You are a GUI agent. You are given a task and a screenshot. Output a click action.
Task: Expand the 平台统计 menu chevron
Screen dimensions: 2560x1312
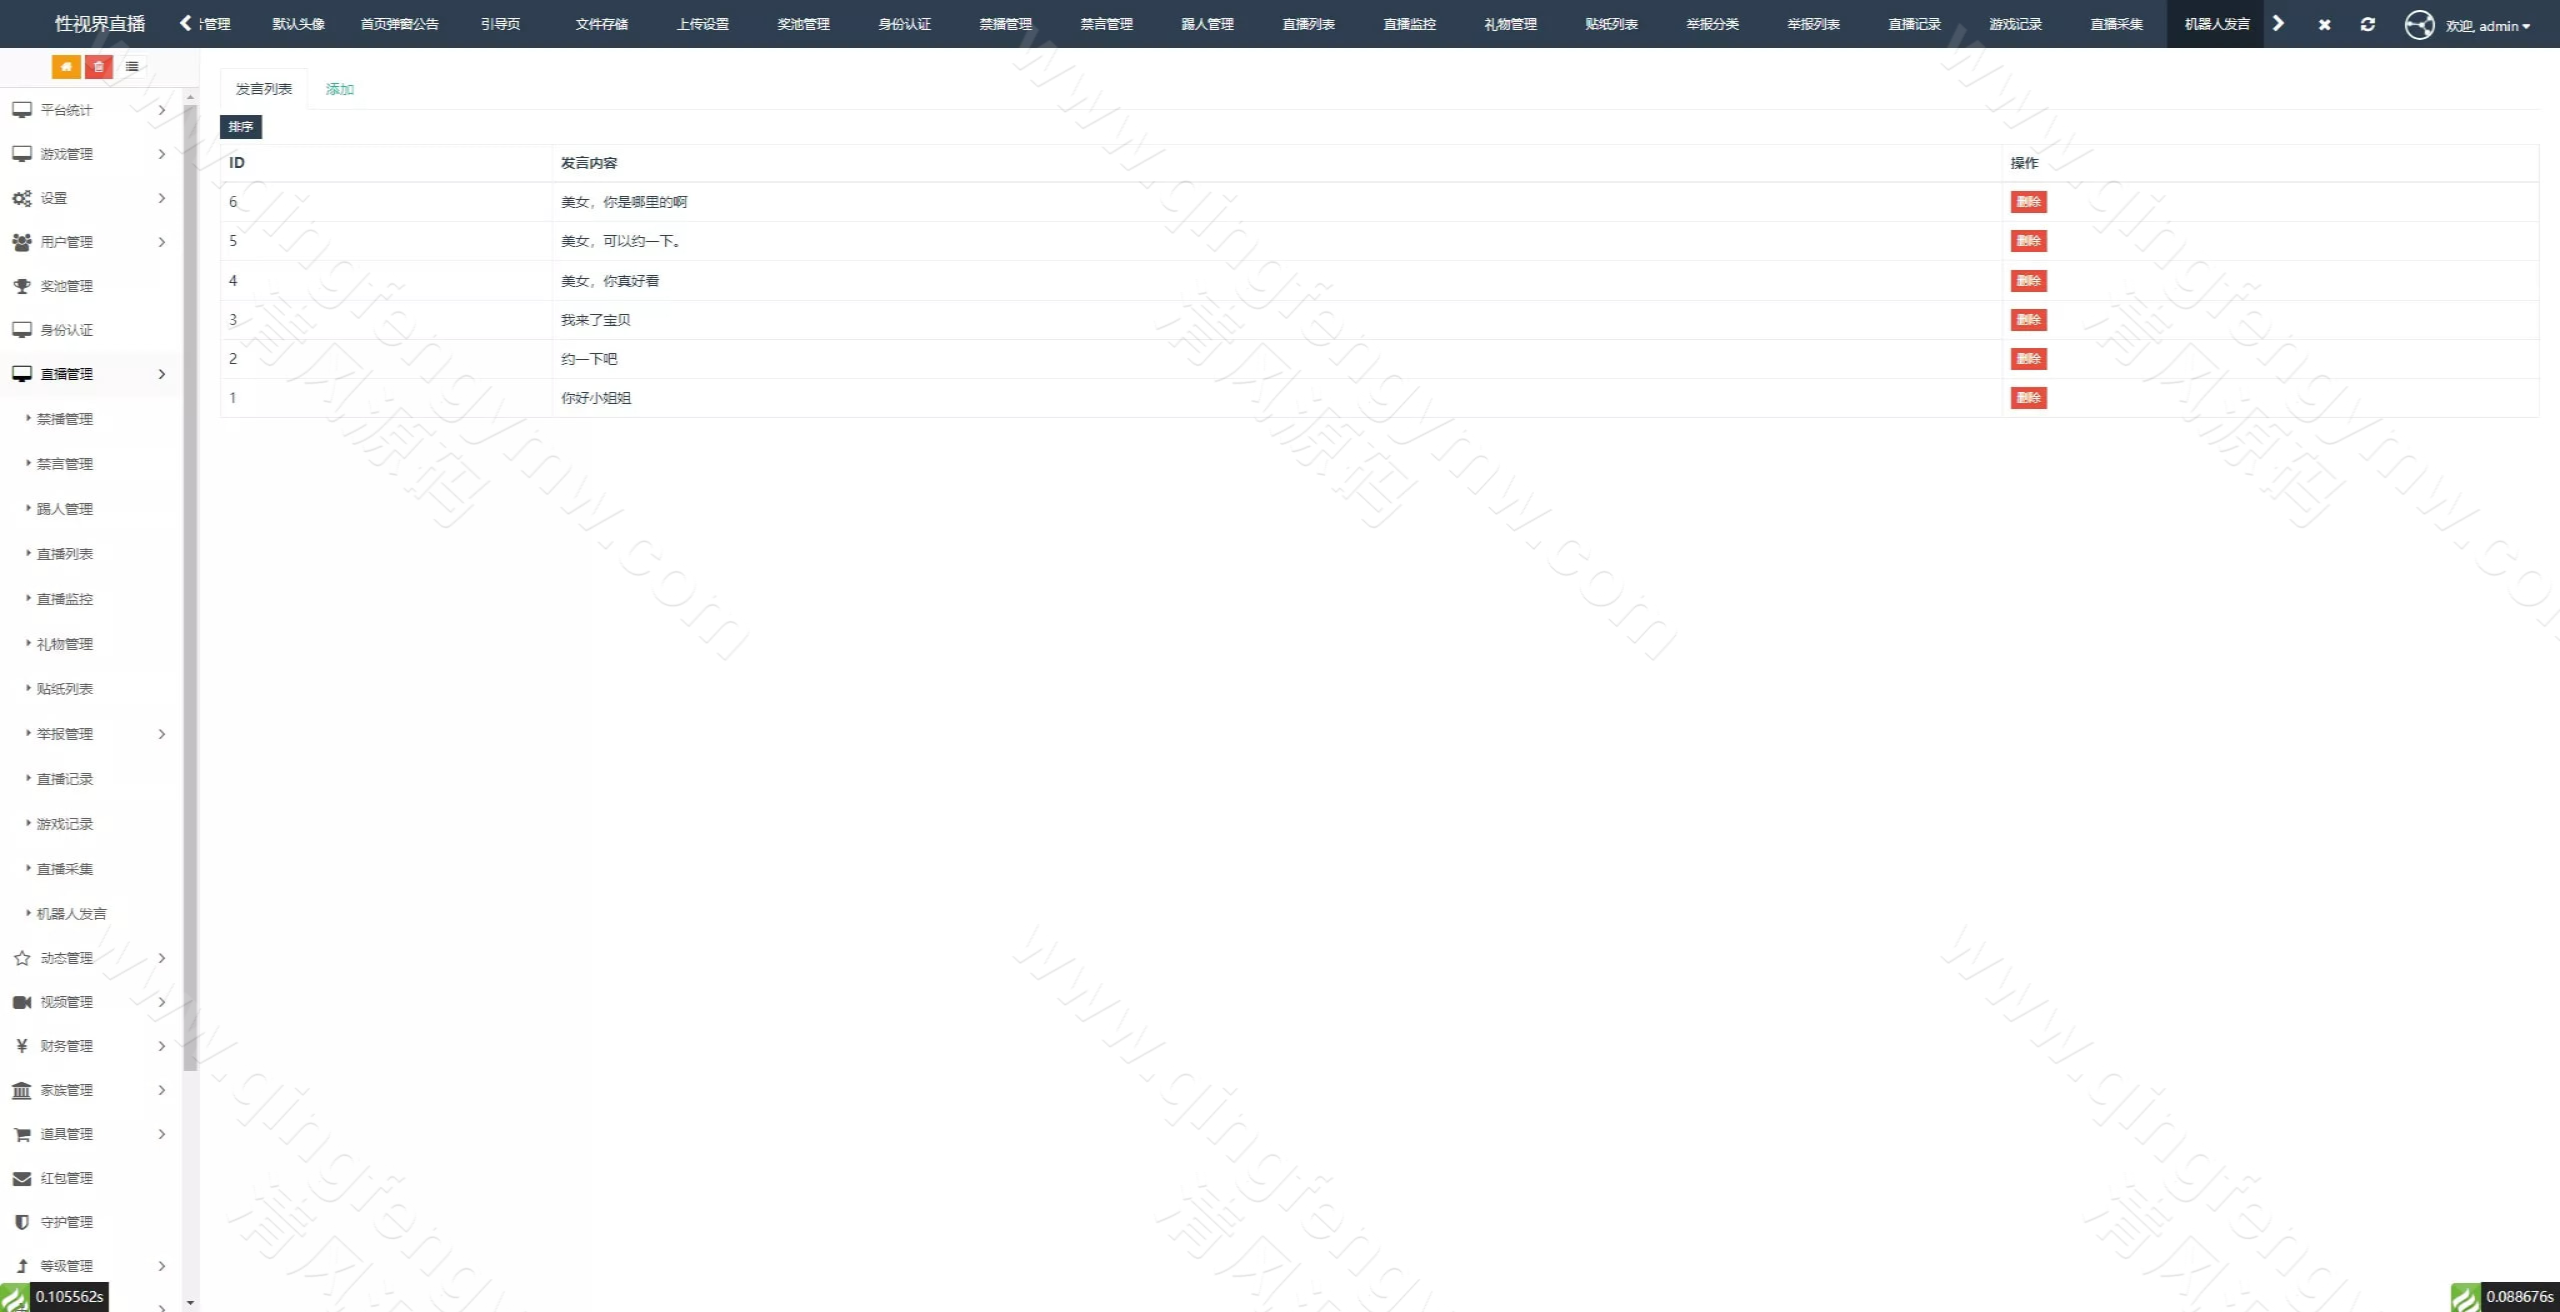coord(162,110)
